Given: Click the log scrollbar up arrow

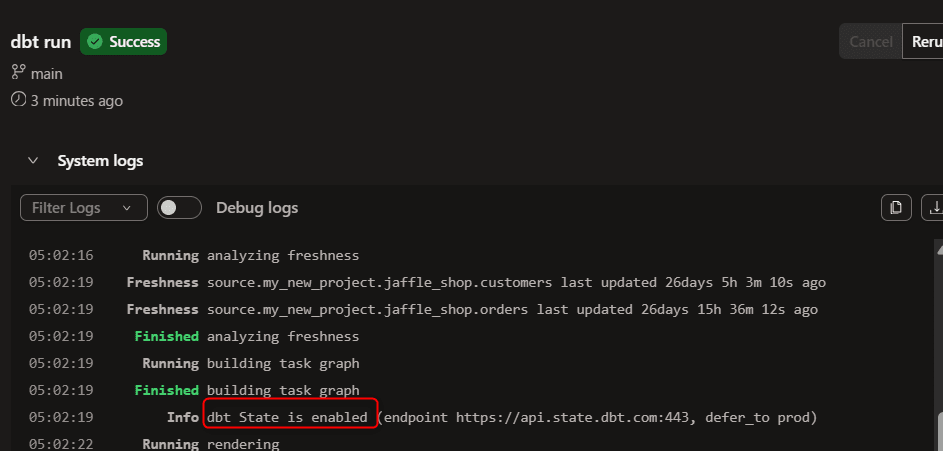Looking at the screenshot, I should coord(939,243).
